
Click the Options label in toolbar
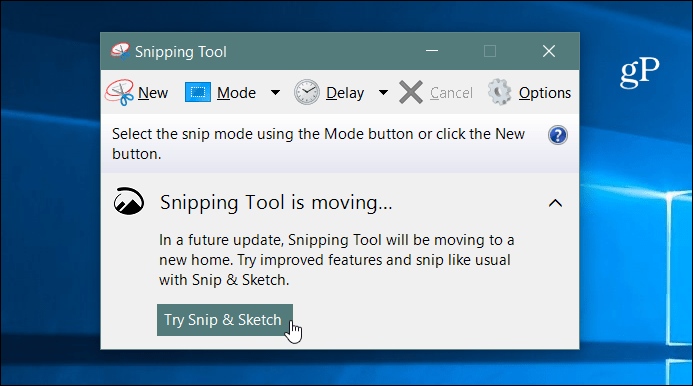tap(545, 93)
